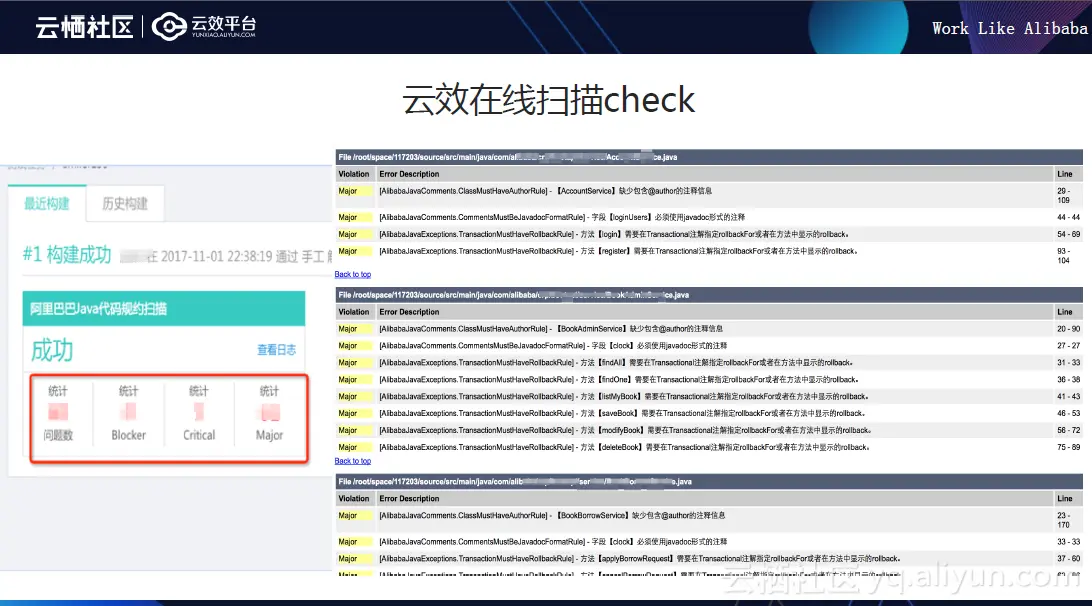This screenshot has height=606, width=1092.
Task: Click the 云效在线扫描check slide title
Action: (x=549, y=100)
